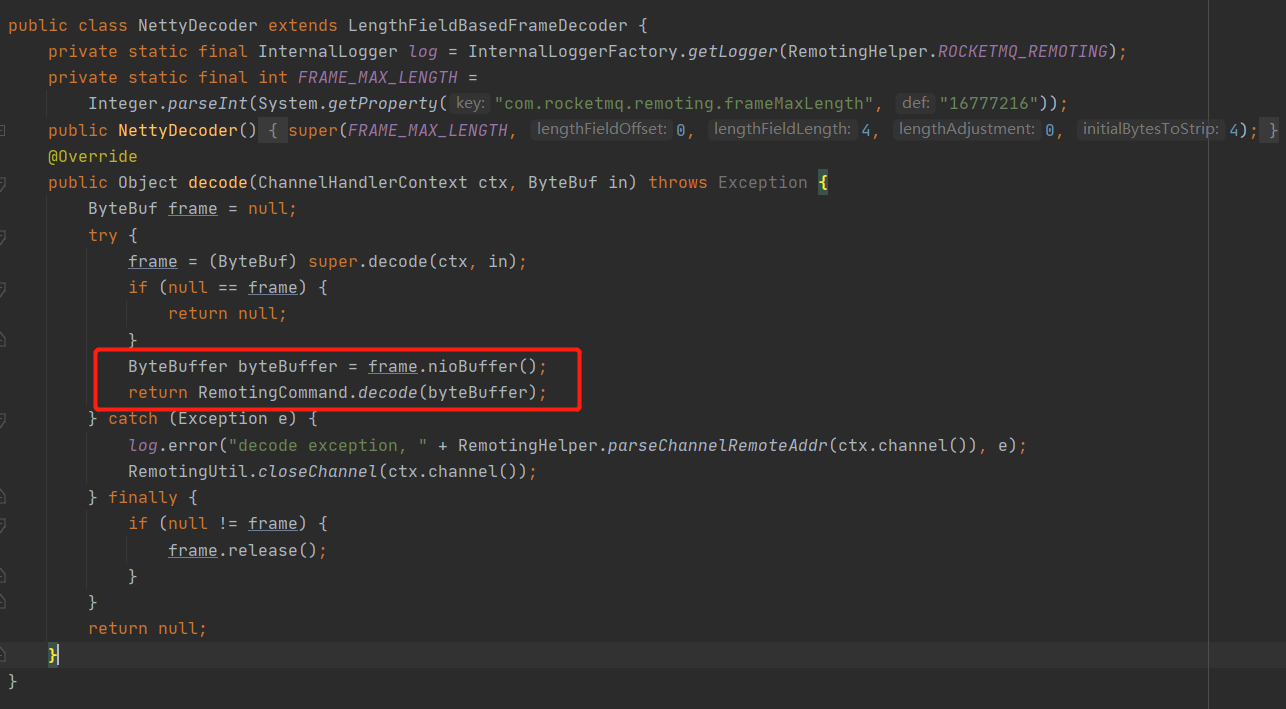Collapse the try block fold marker
Viewport: 1286px width, 709px height.
[3, 237]
